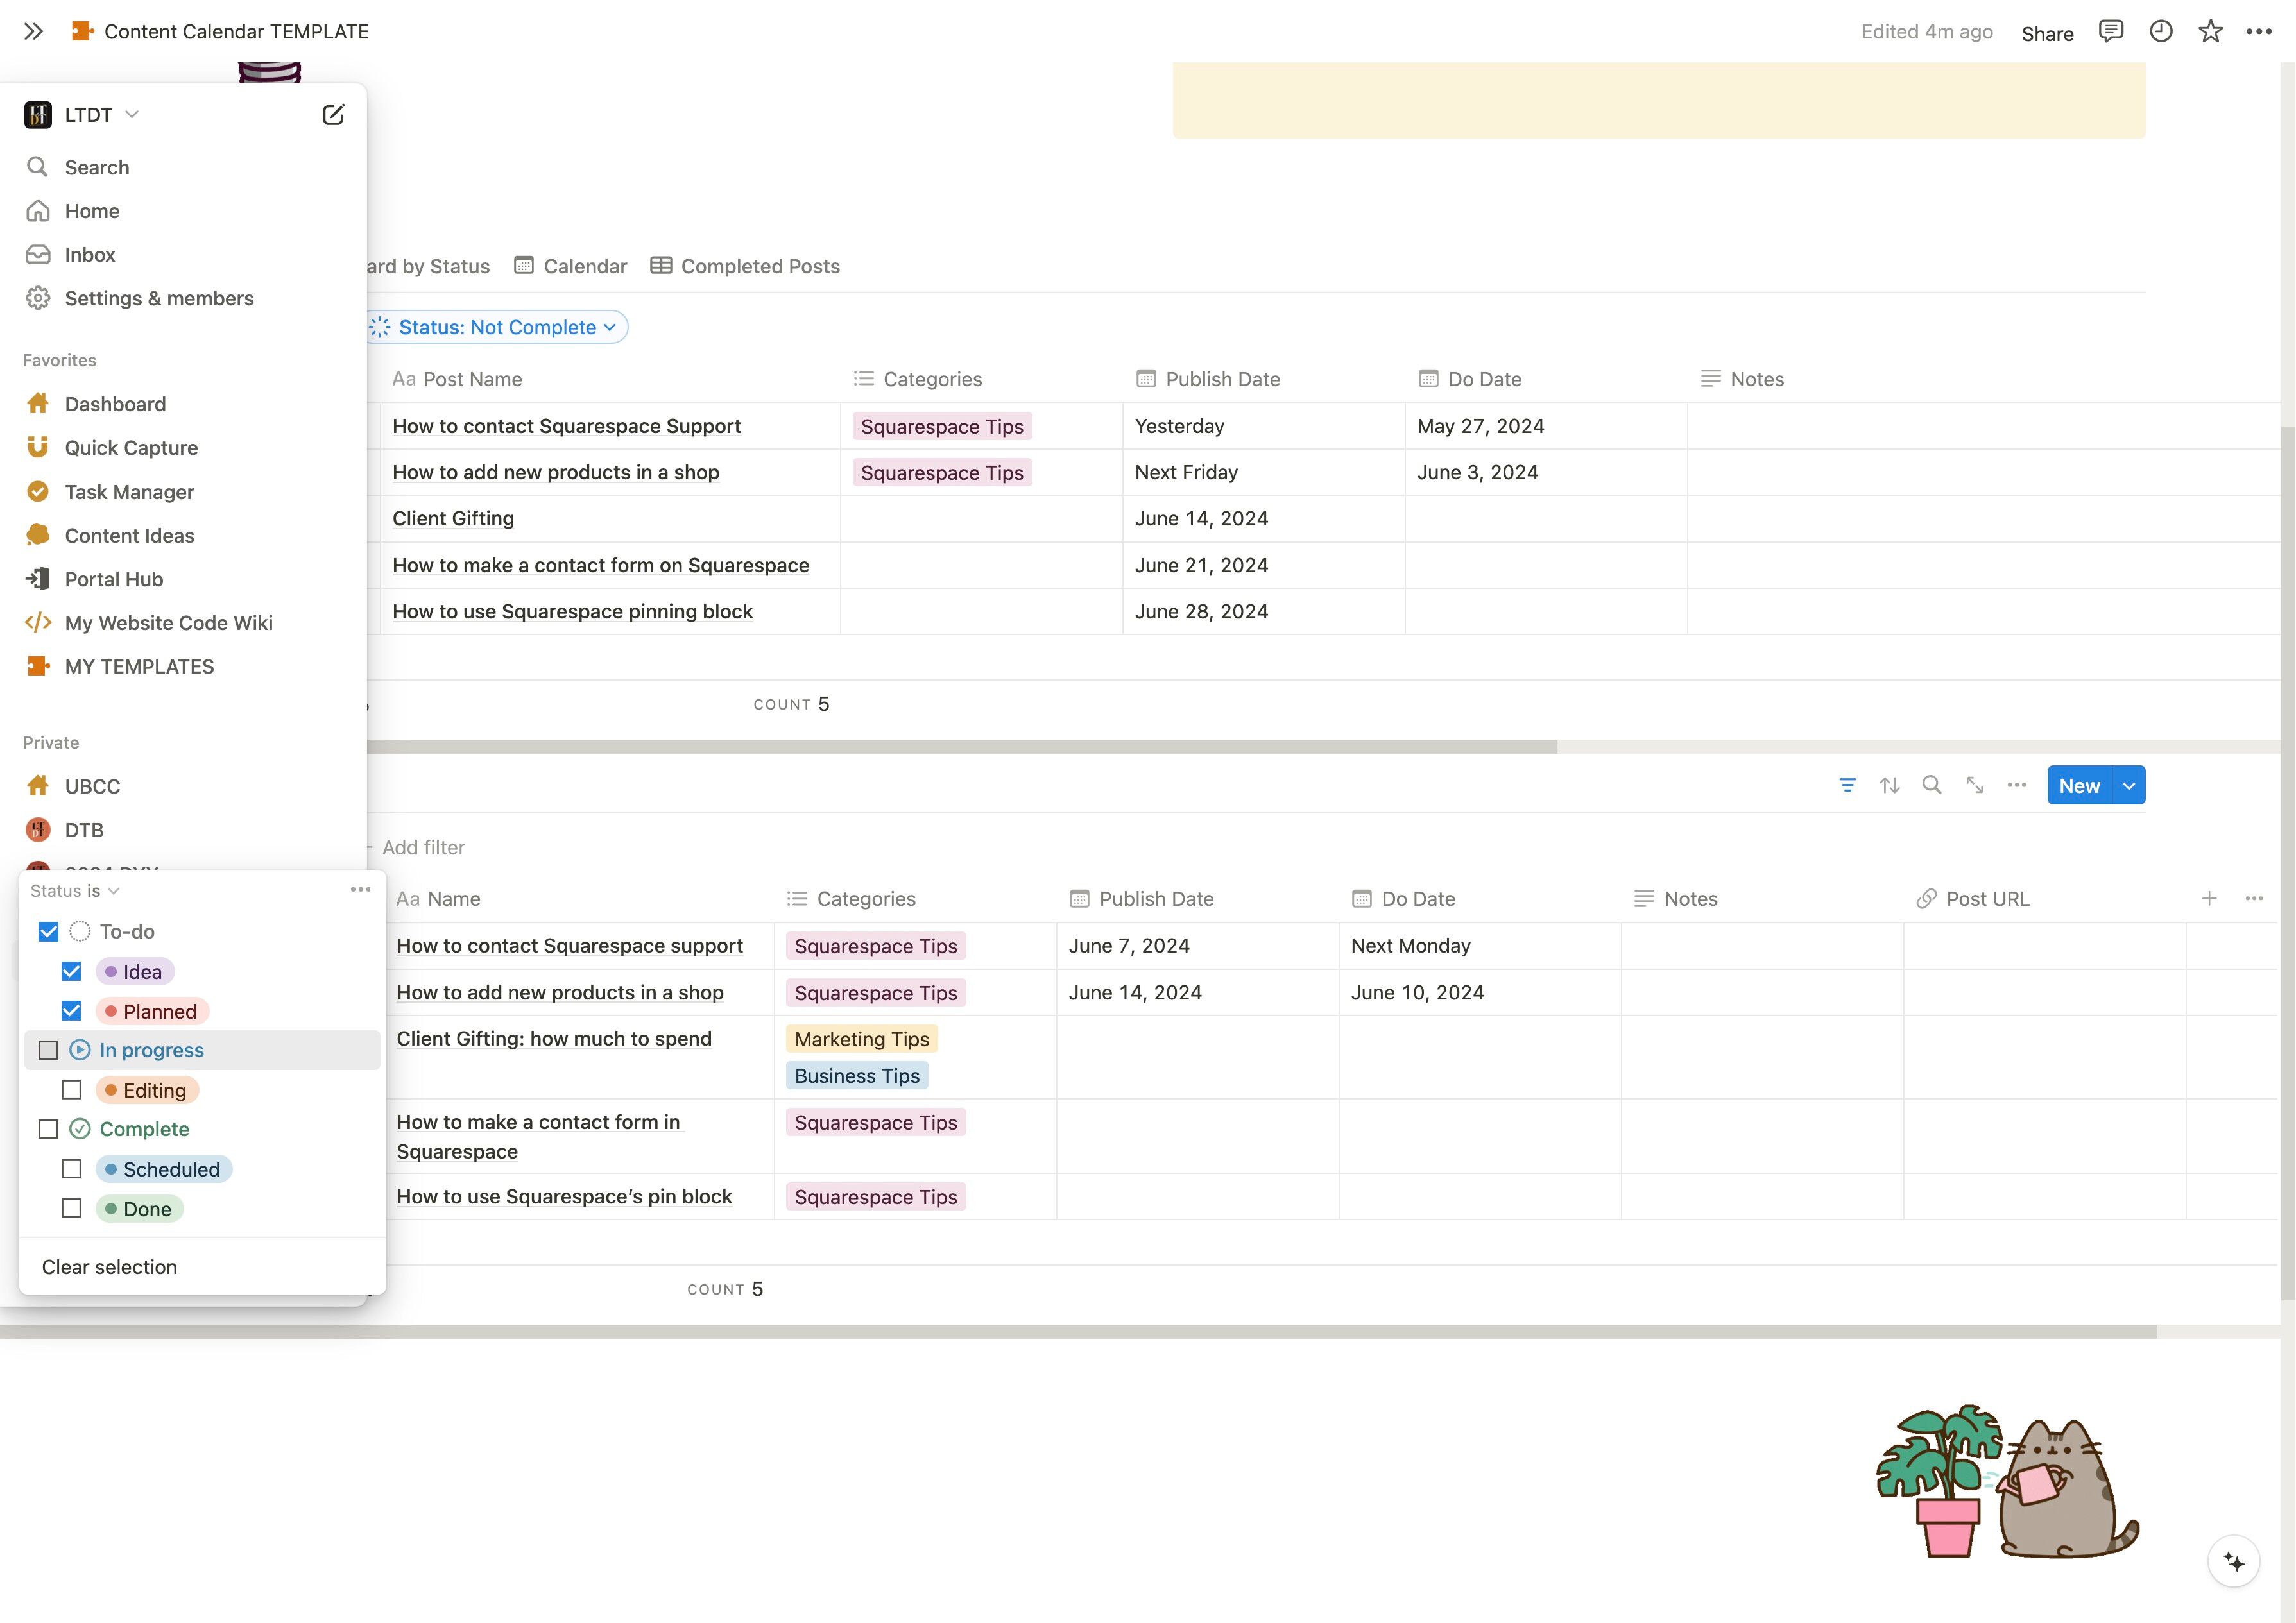Check the Done status checkbox
The height and width of the screenshot is (1623, 2296).
click(x=71, y=1209)
